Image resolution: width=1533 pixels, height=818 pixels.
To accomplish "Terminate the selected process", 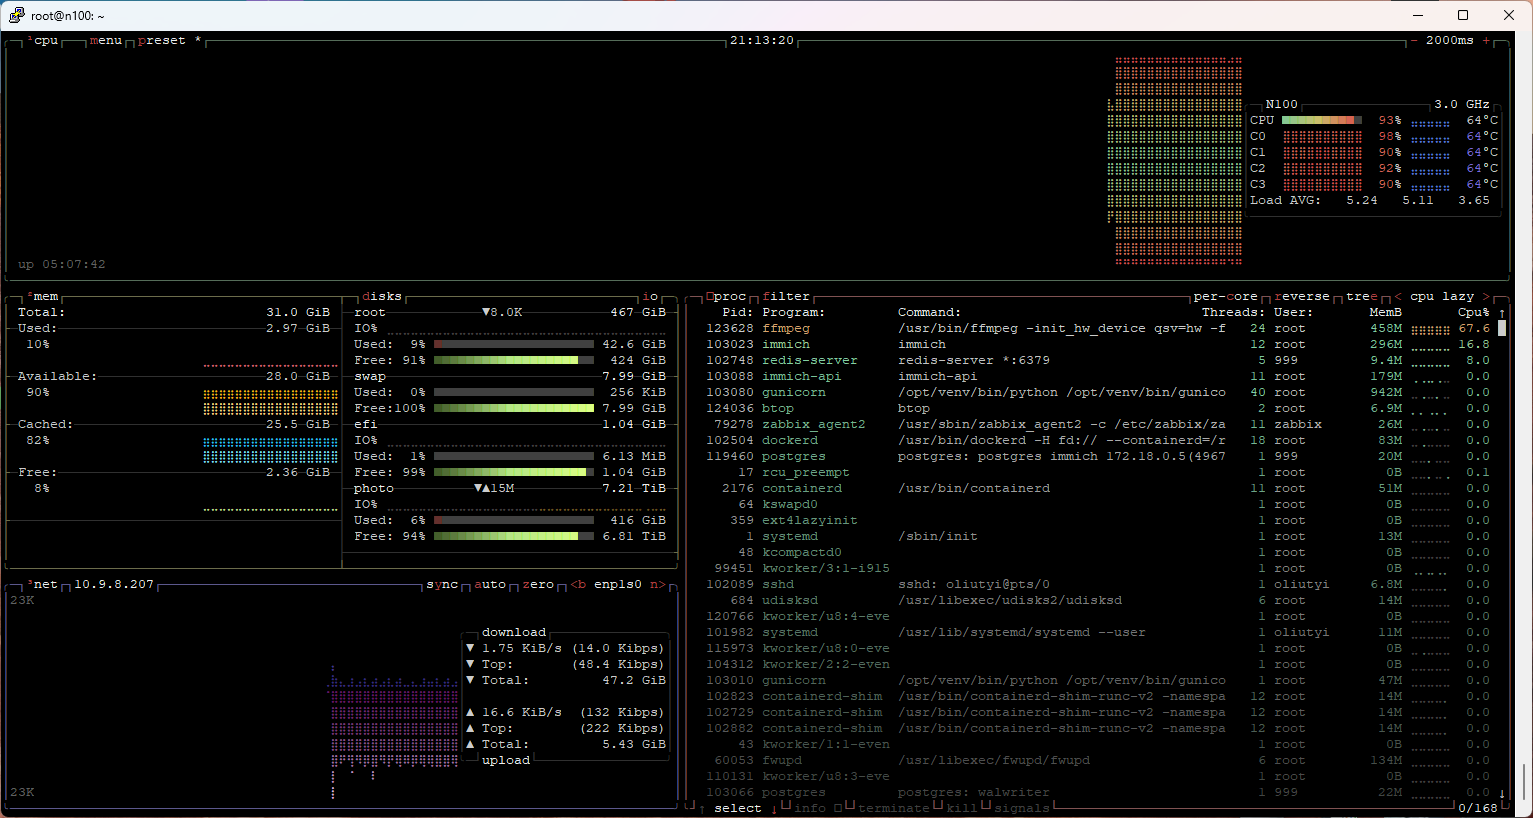I will tap(893, 808).
